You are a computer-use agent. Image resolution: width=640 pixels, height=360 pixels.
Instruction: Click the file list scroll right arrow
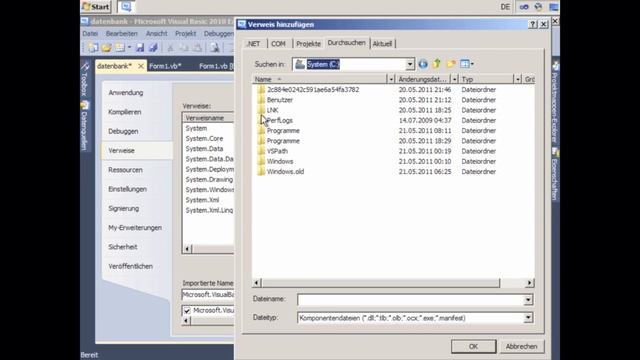[529, 283]
